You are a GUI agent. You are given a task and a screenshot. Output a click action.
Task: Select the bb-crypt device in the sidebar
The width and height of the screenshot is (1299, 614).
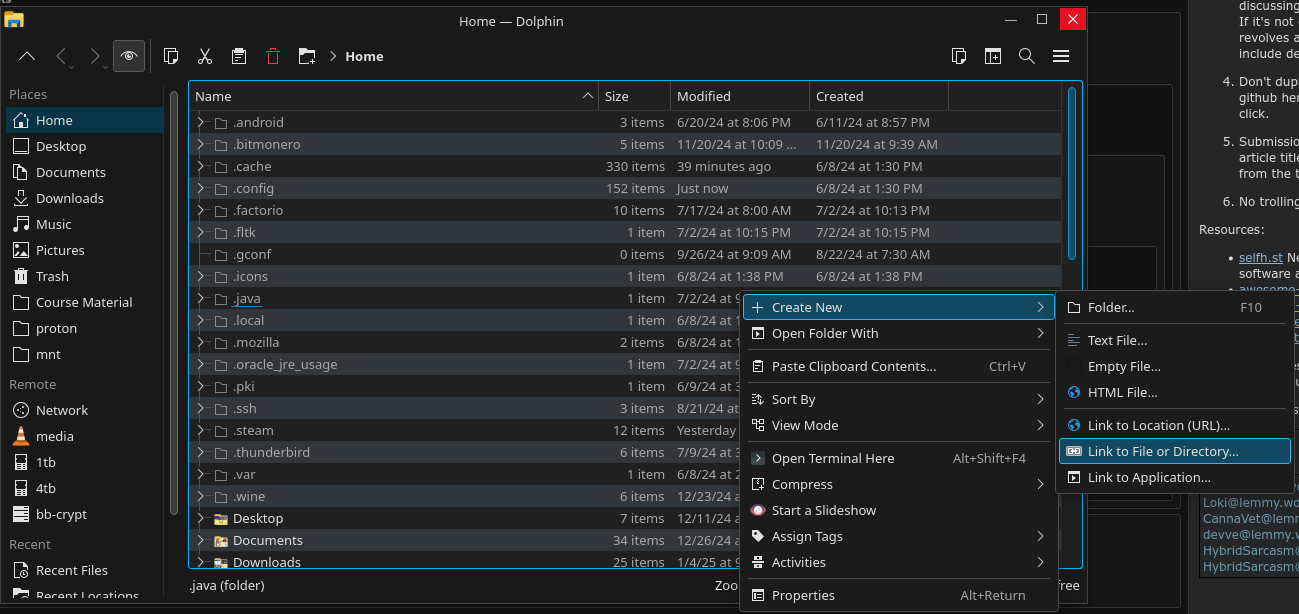click(85, 514)
